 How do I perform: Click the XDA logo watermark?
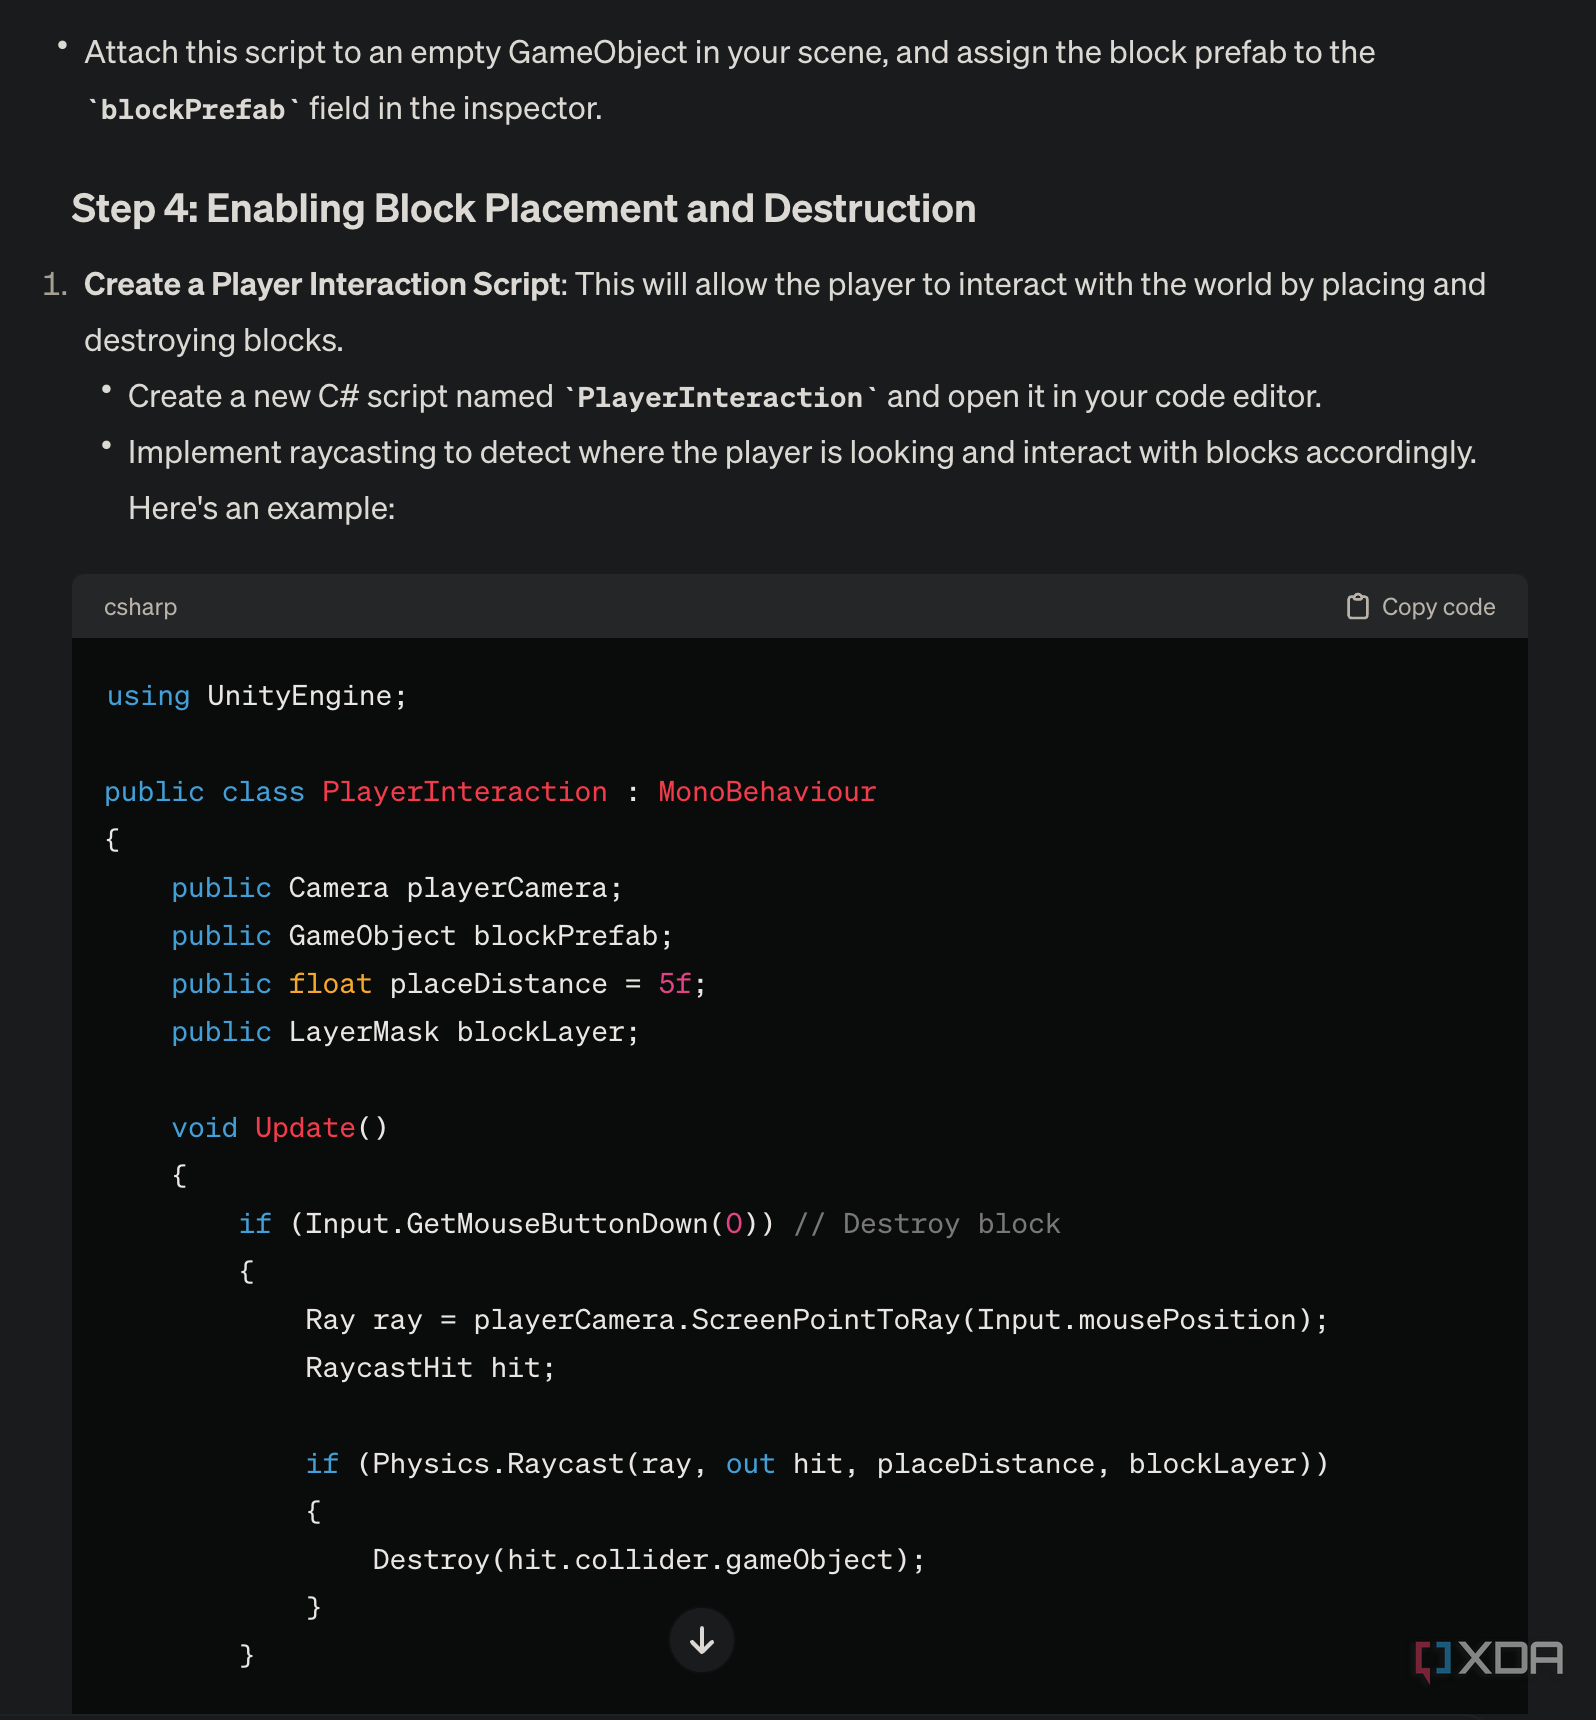tap(1489, 1659)
